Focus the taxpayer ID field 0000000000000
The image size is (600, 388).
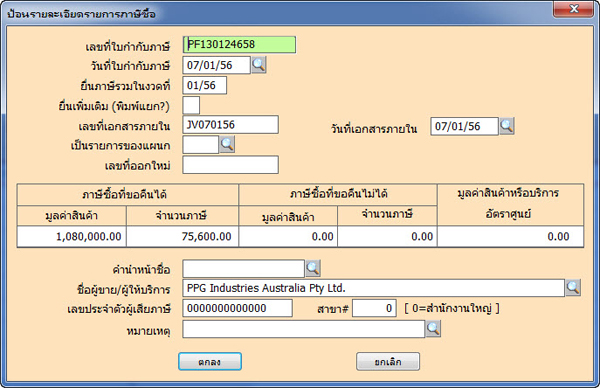tap(238, 308)
